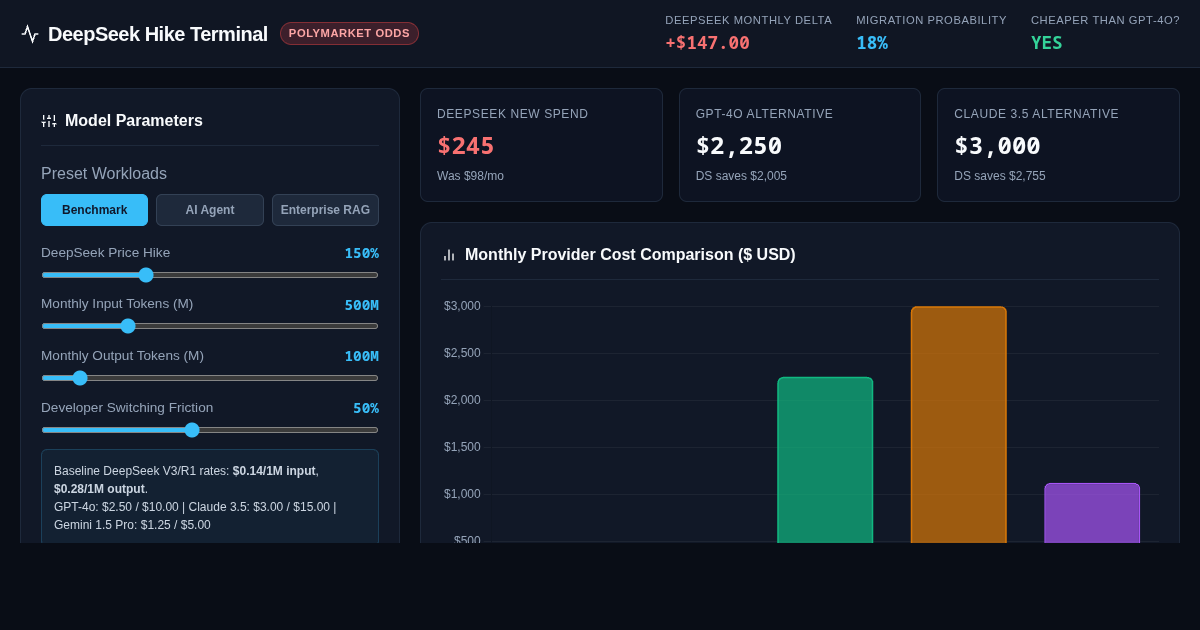Click the baseline DeepSeek rates info box
1200x630 pixels.
[210, 497]
